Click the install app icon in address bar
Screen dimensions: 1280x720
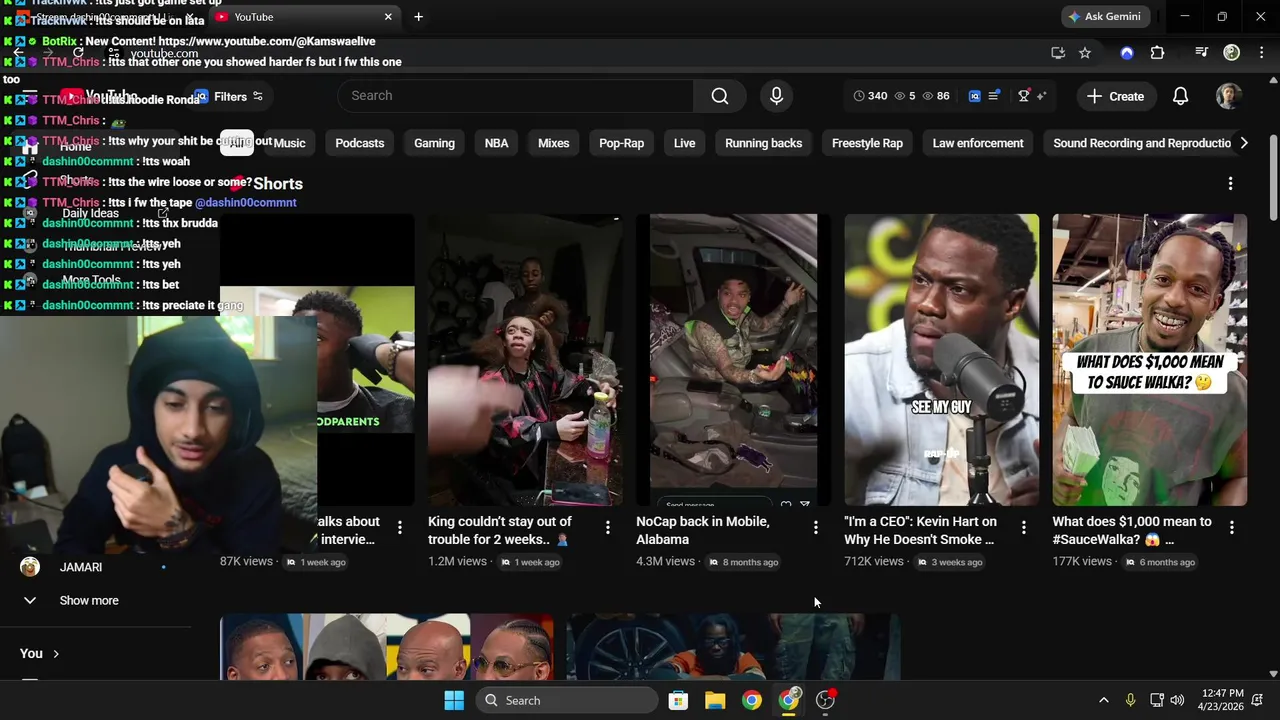point(1058,53)
